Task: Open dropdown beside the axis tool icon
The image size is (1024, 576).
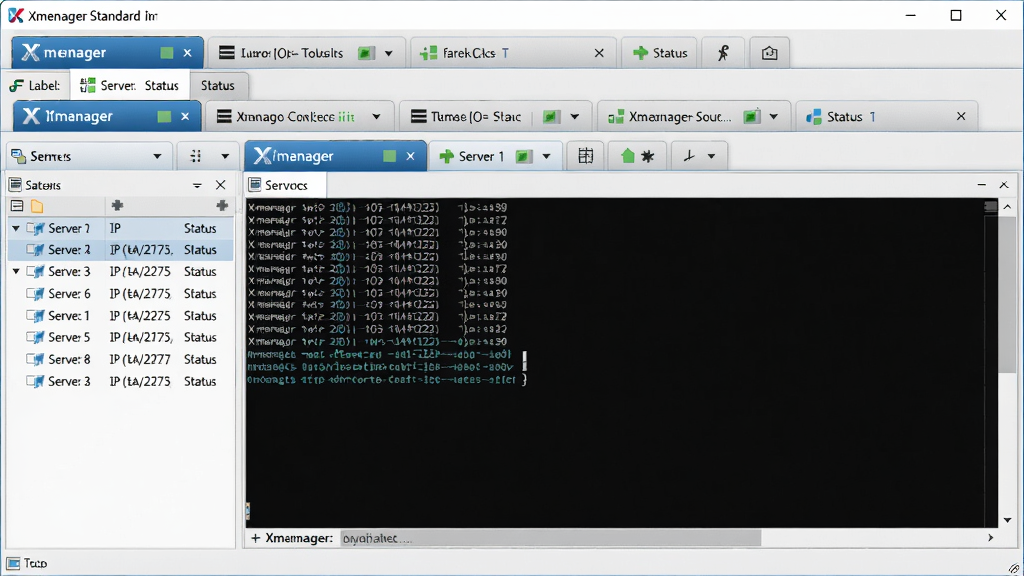Action: (x=711, y=156)
